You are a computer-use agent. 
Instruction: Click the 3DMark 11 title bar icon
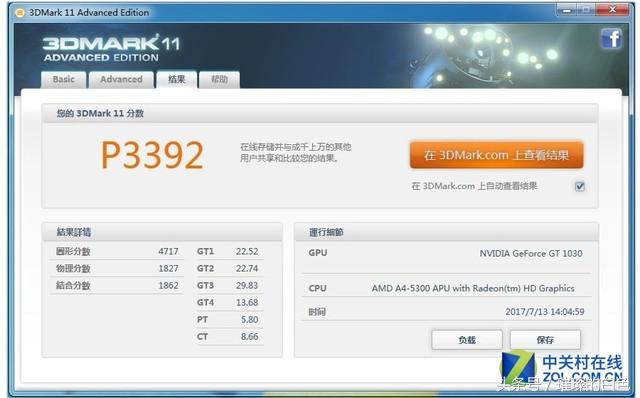click(19, 13)
